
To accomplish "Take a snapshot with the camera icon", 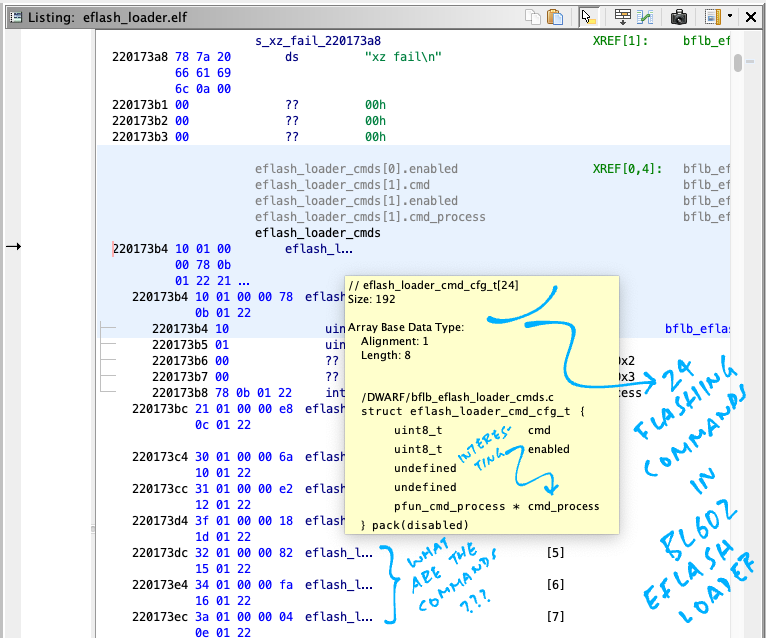I will [679, 17].
